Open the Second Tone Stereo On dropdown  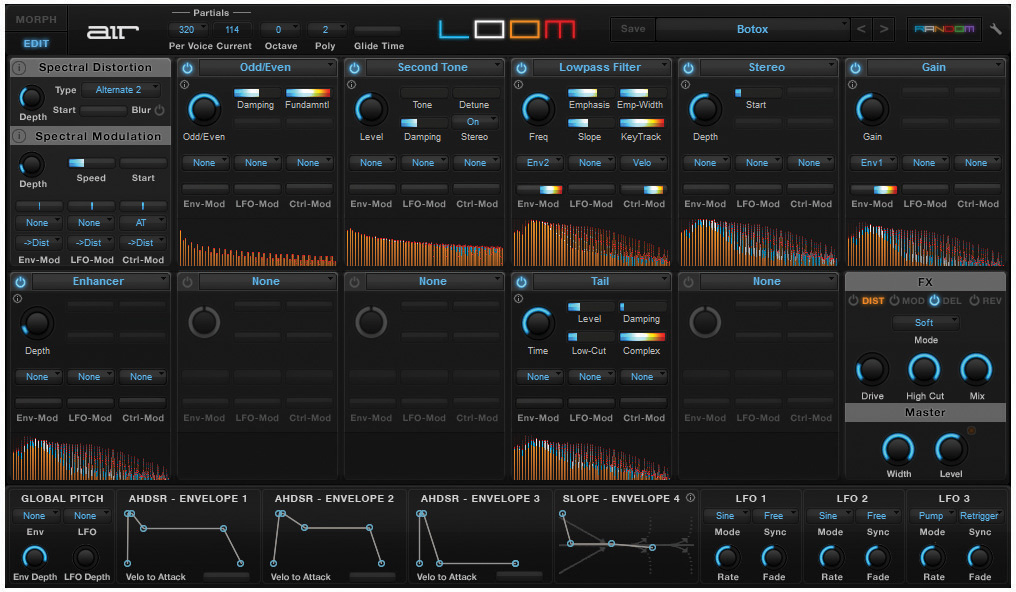point(475,122)
